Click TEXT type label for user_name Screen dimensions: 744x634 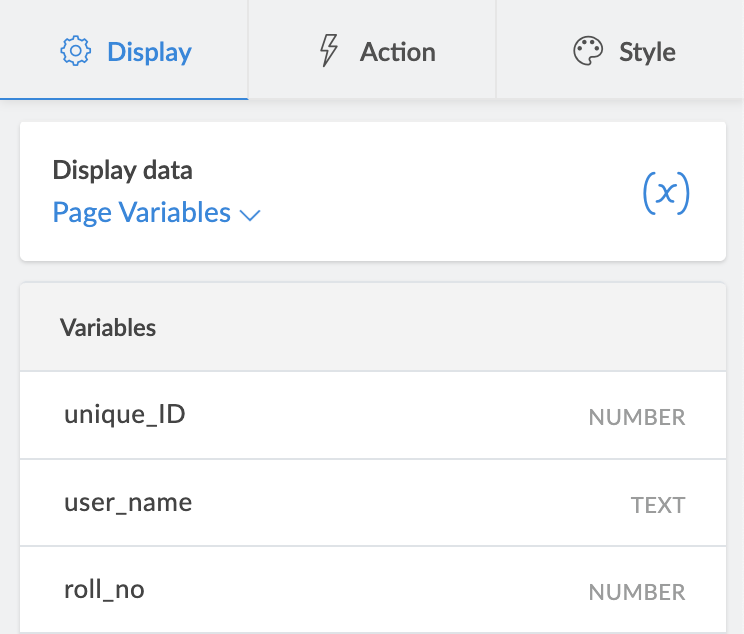point(657,505)
